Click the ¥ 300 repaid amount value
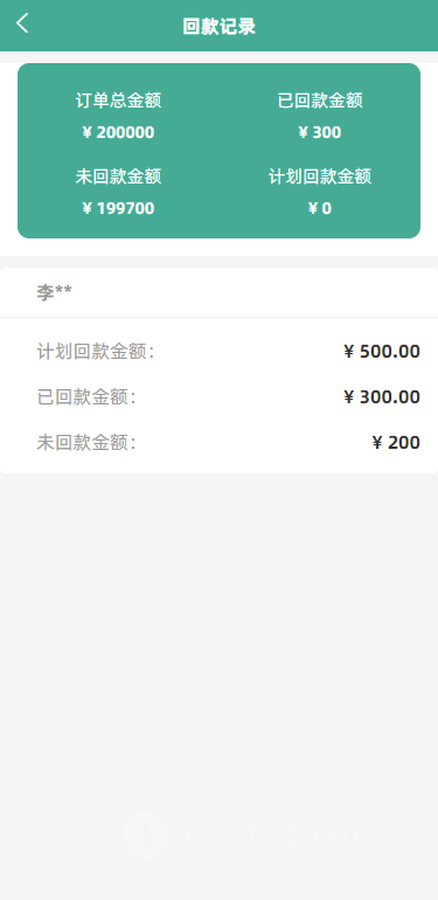Viewport: 438px width, 900px height. click(320, 133)
